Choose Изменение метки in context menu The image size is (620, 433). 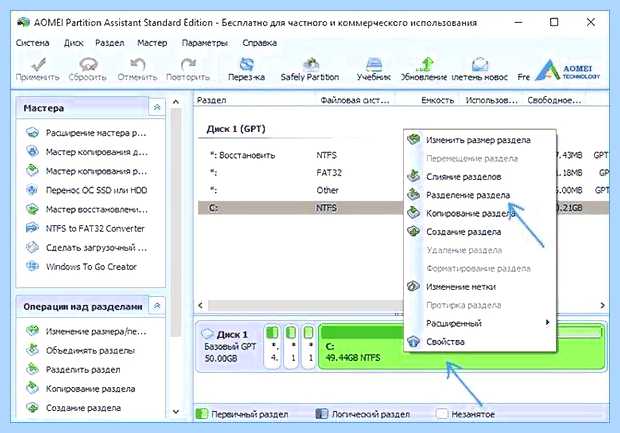click(x=480, y=286)
